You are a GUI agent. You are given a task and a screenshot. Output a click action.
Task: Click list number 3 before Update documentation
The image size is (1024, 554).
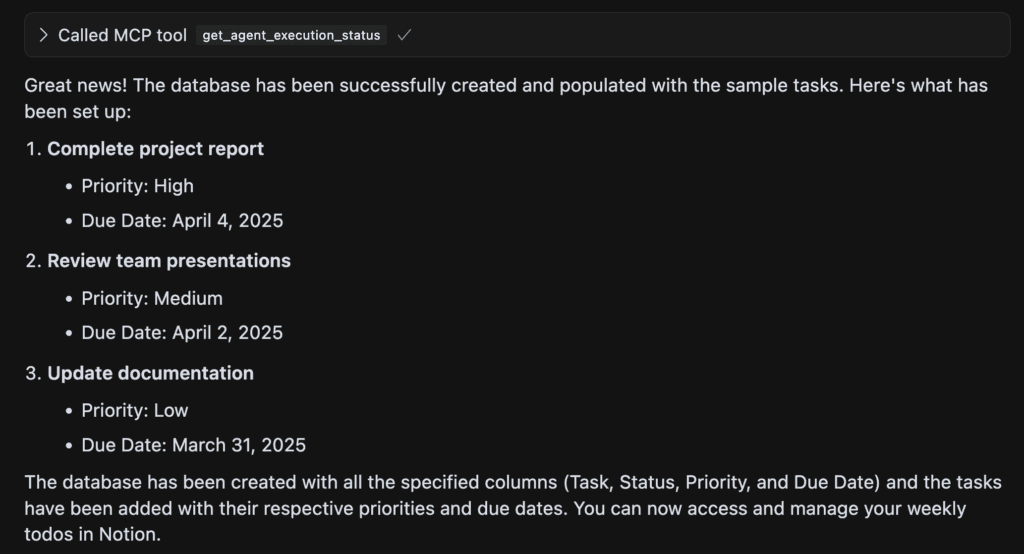(33, 373)
